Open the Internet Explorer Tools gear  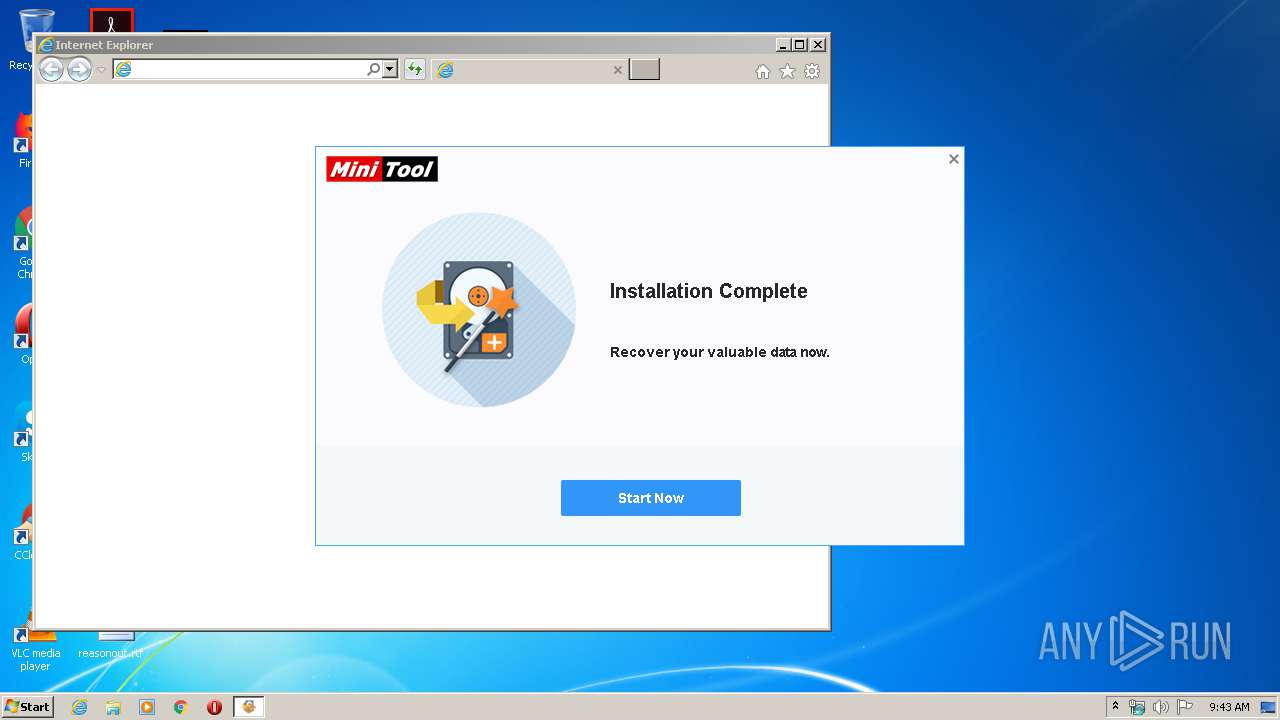[812, 71]
